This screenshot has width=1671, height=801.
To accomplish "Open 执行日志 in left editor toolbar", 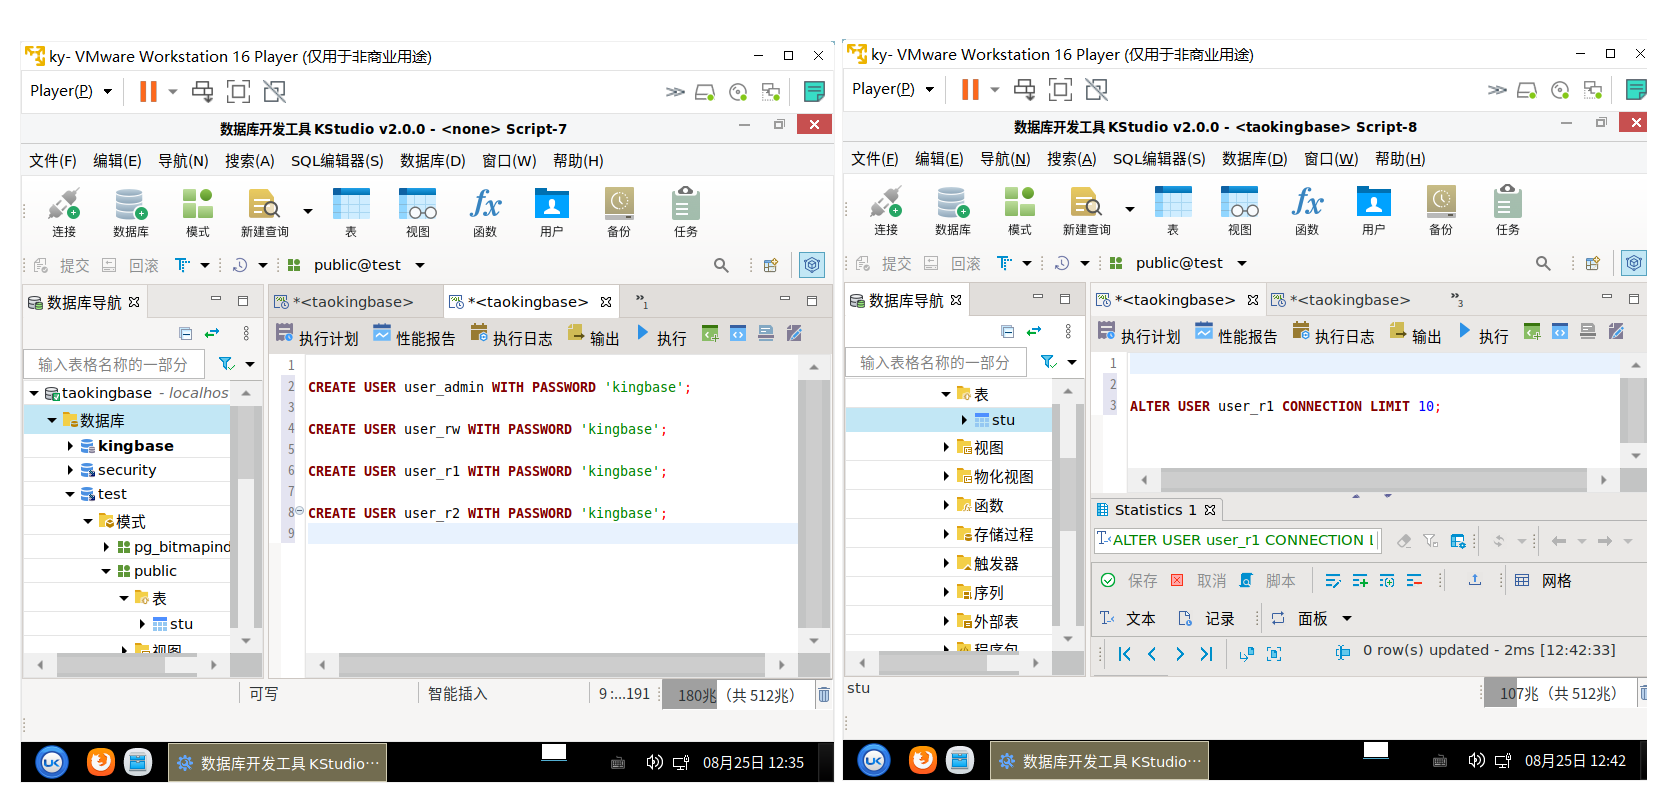I will pos(511,336).
